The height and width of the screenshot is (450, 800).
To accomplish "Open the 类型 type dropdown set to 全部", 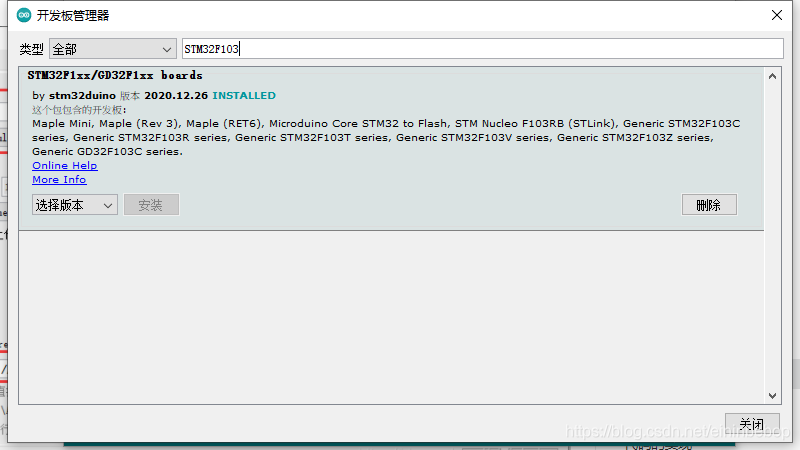I will pos(113,49).
